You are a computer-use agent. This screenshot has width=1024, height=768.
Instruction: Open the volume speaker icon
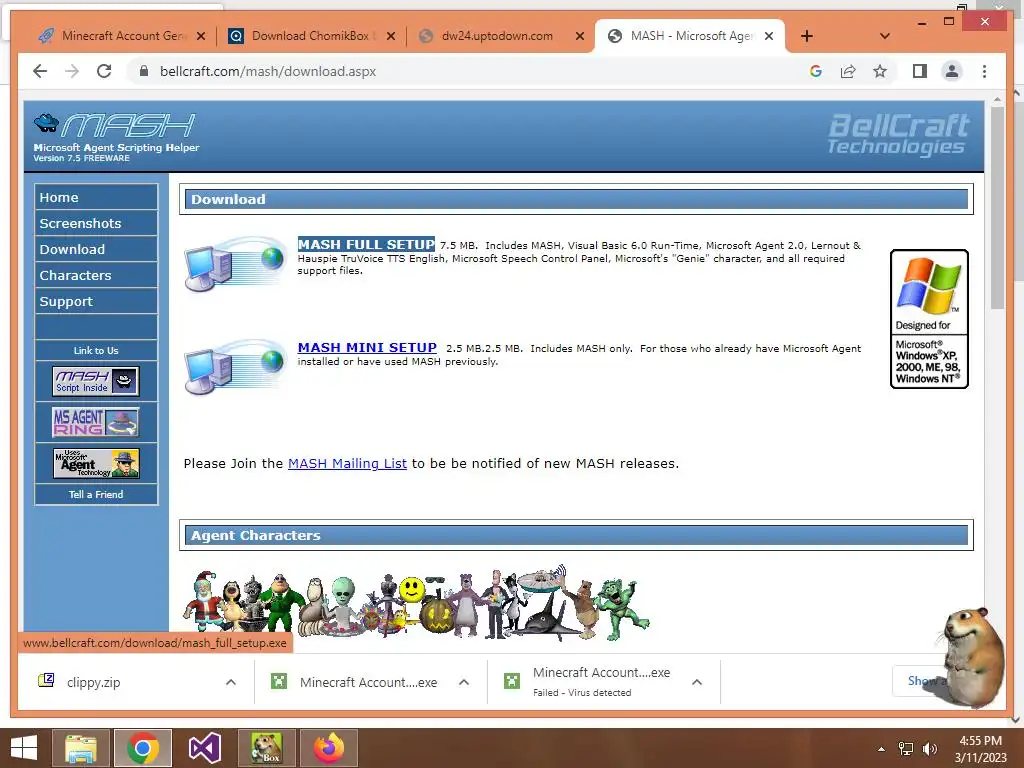coord(929,748)
